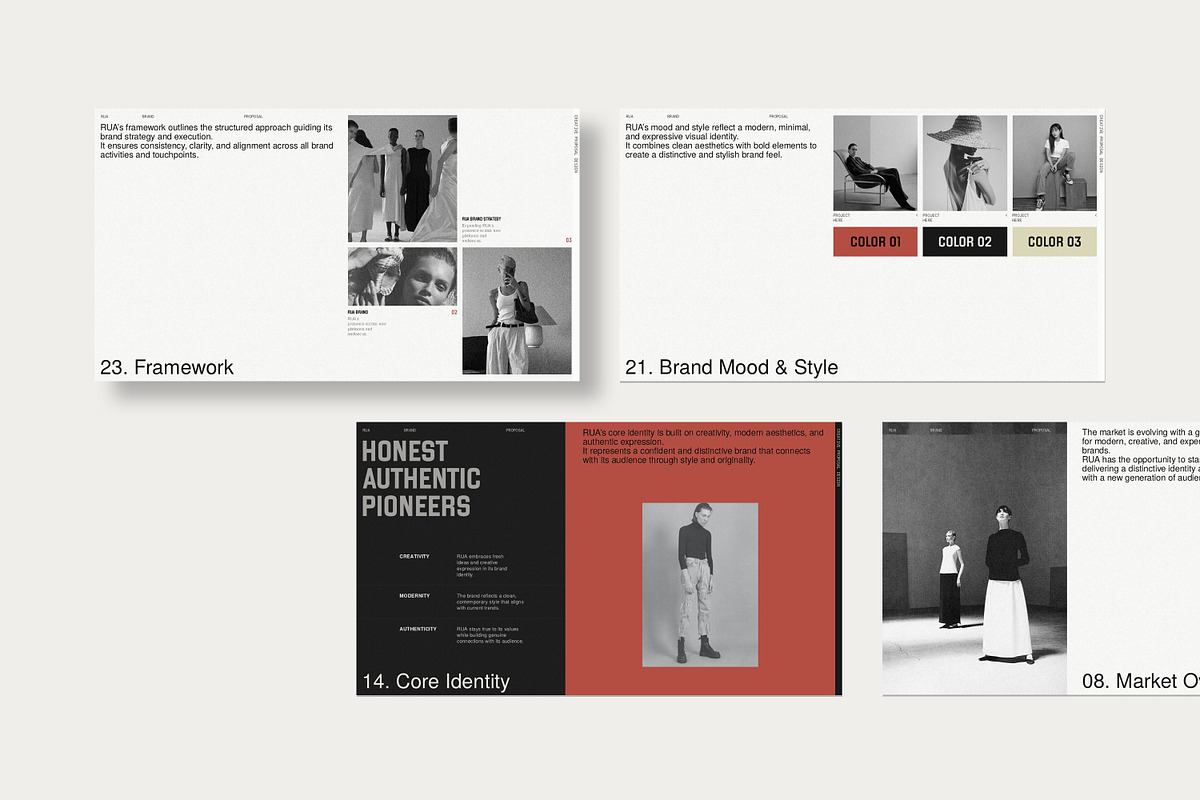Viewport: 1200px width, 800px height.
Task: Select the "23. Framework" slide title
Action: [x=167, y=367]
